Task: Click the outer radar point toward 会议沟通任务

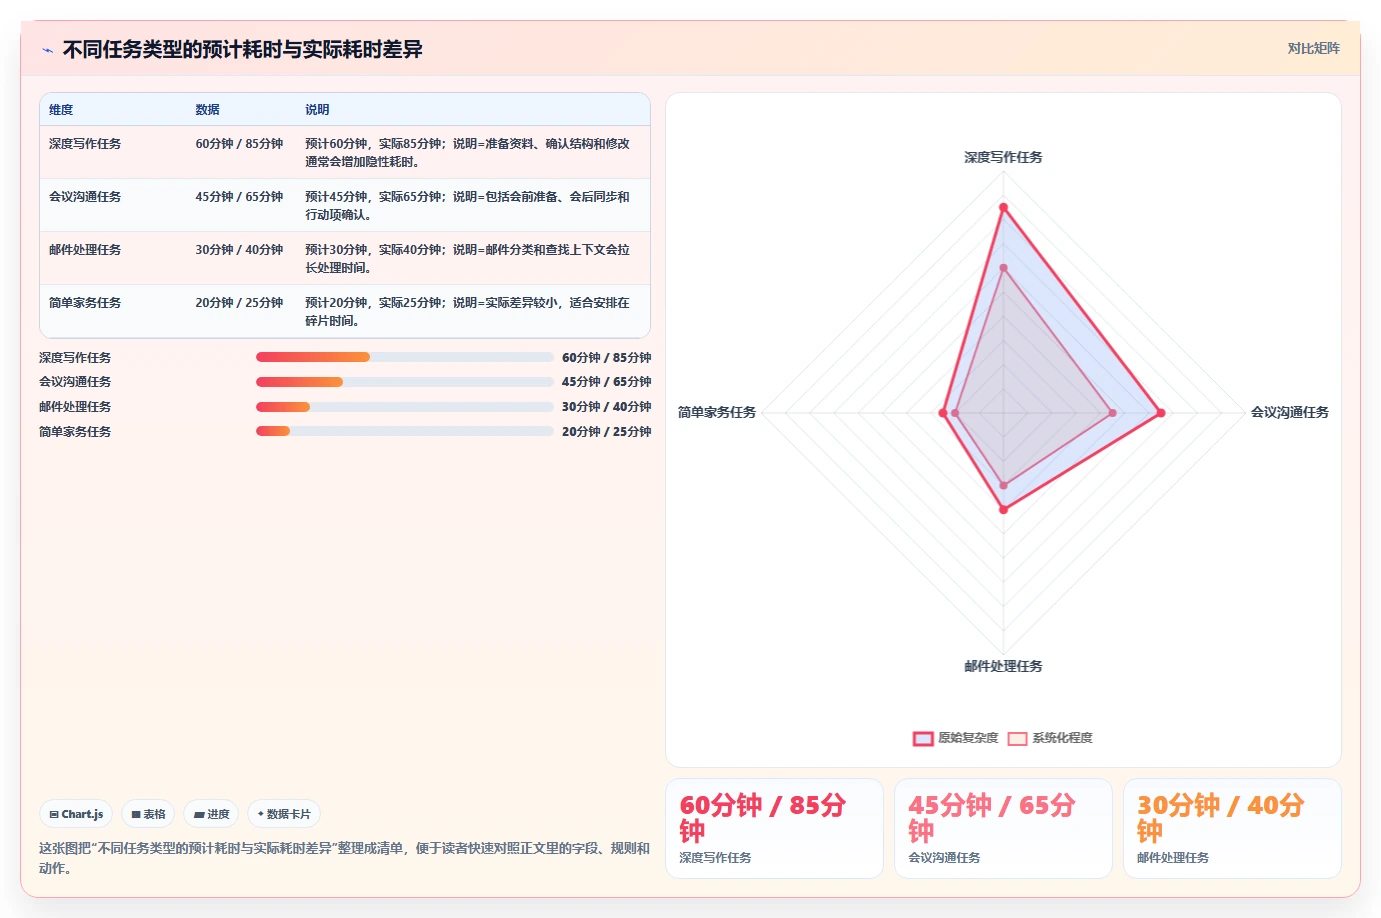Action: pos(1161,413)
